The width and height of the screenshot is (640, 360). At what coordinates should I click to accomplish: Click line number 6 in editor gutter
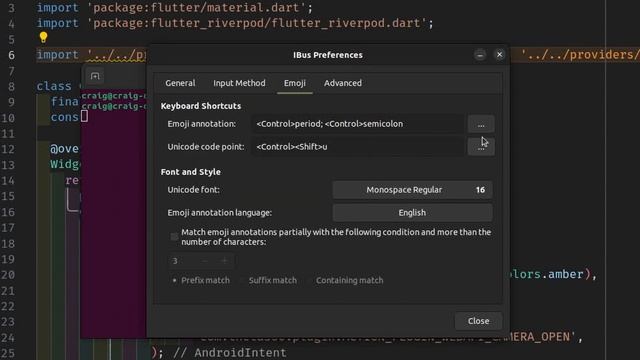click(11, 55)
